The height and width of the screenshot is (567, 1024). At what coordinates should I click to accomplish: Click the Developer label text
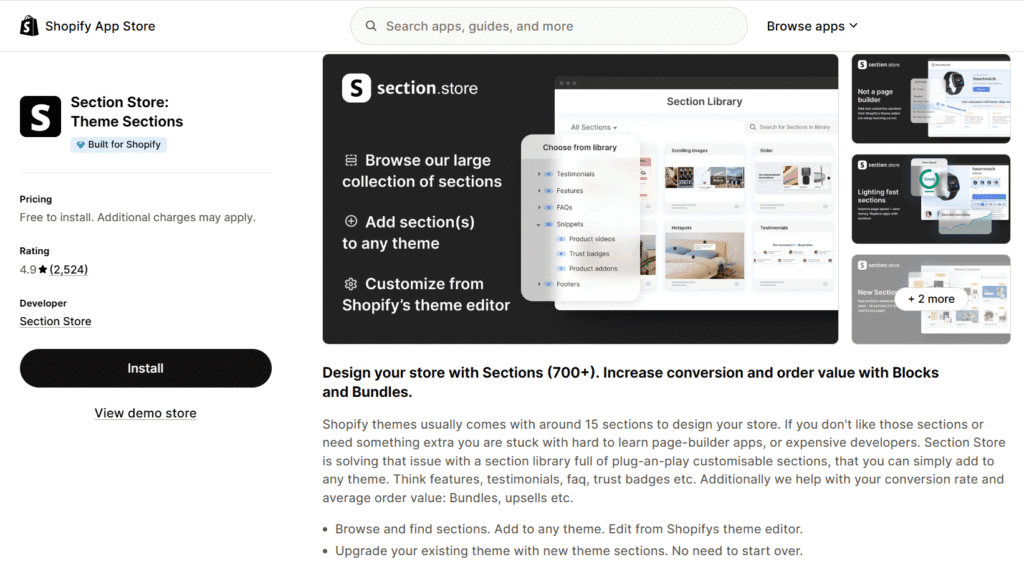point(43,303)
